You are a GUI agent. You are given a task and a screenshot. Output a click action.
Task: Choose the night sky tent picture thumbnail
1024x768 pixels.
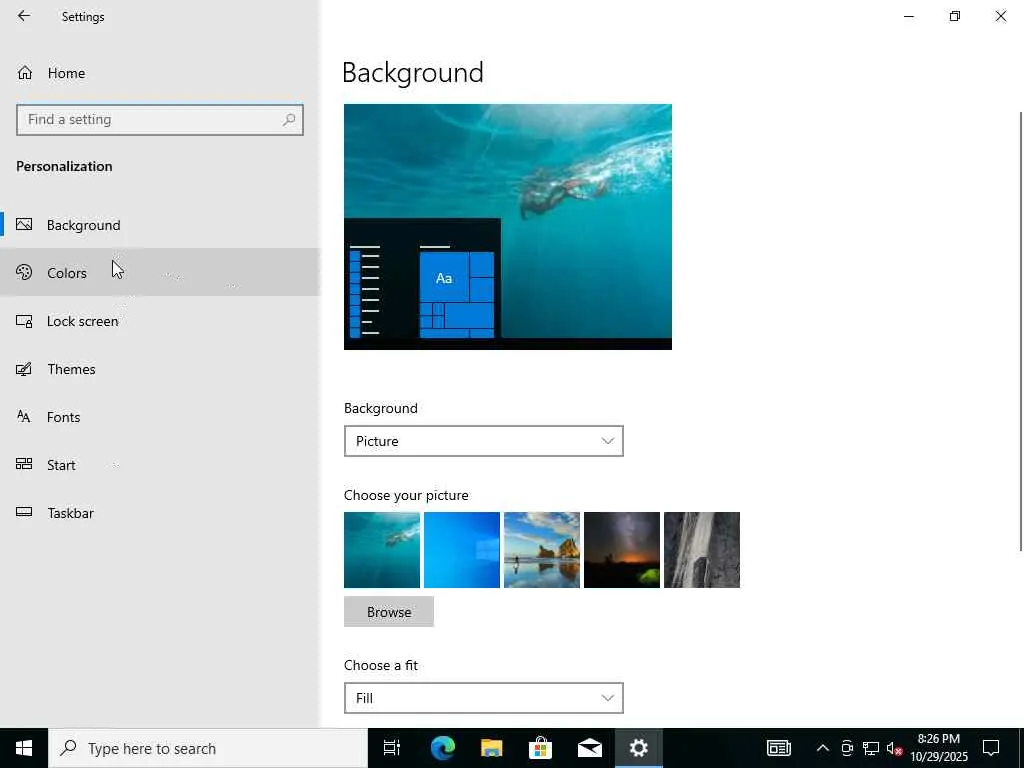tap(622, 550)
